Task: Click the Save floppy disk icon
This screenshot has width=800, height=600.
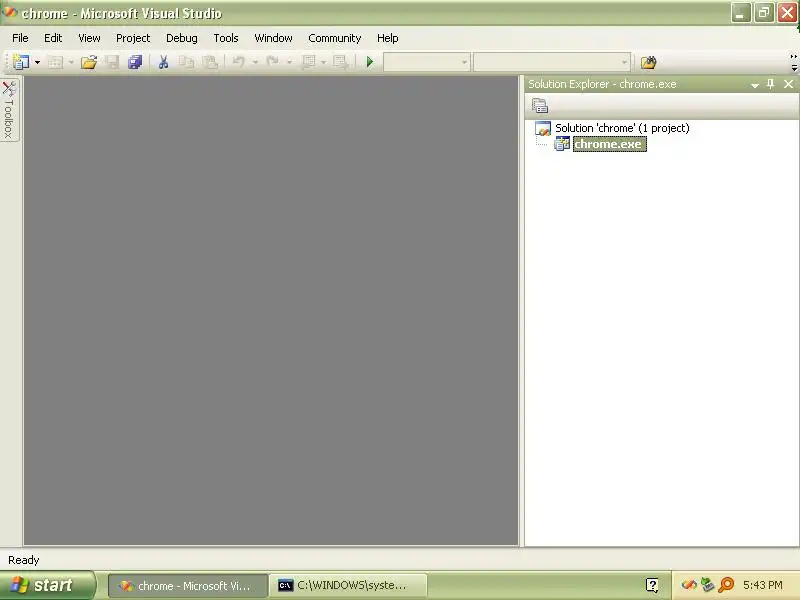Action: [x=112, y=62]
